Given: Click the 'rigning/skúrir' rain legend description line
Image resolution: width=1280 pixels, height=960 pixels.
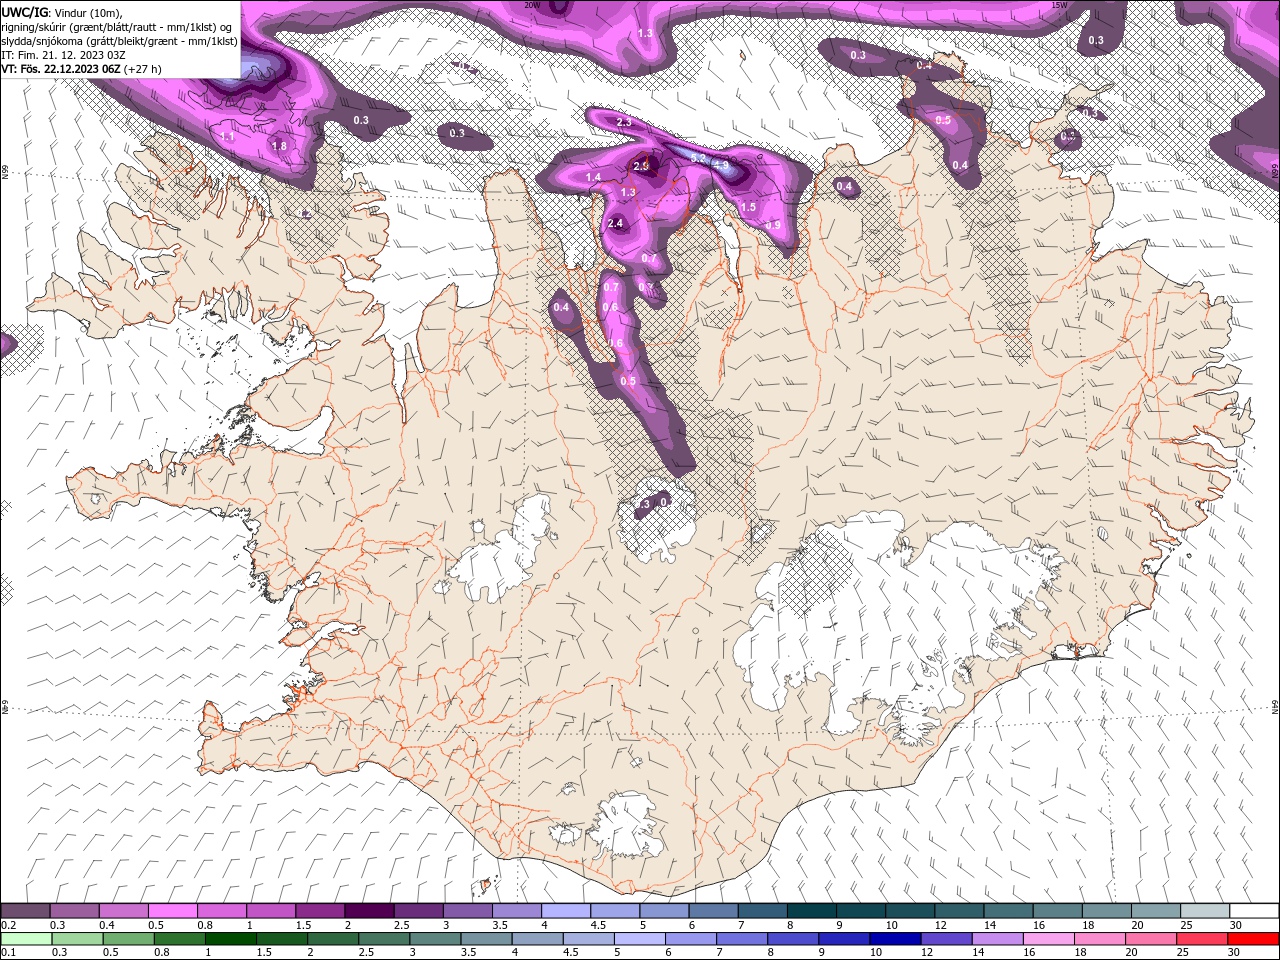Looking at the screenshot, I should click(117, 27).
